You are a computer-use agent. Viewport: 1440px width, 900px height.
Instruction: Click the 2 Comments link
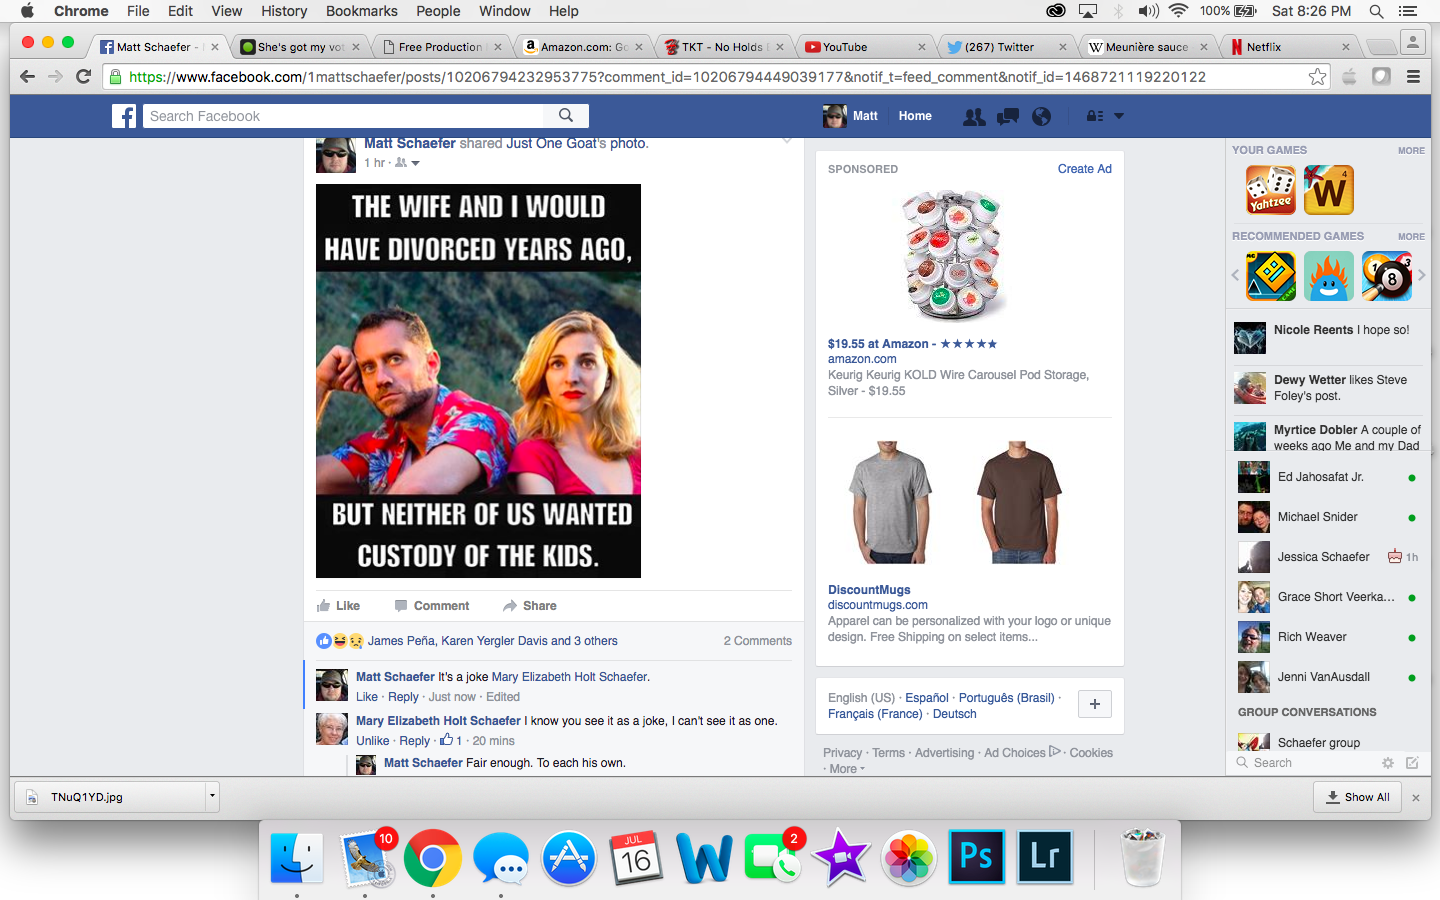click(758, 641)
